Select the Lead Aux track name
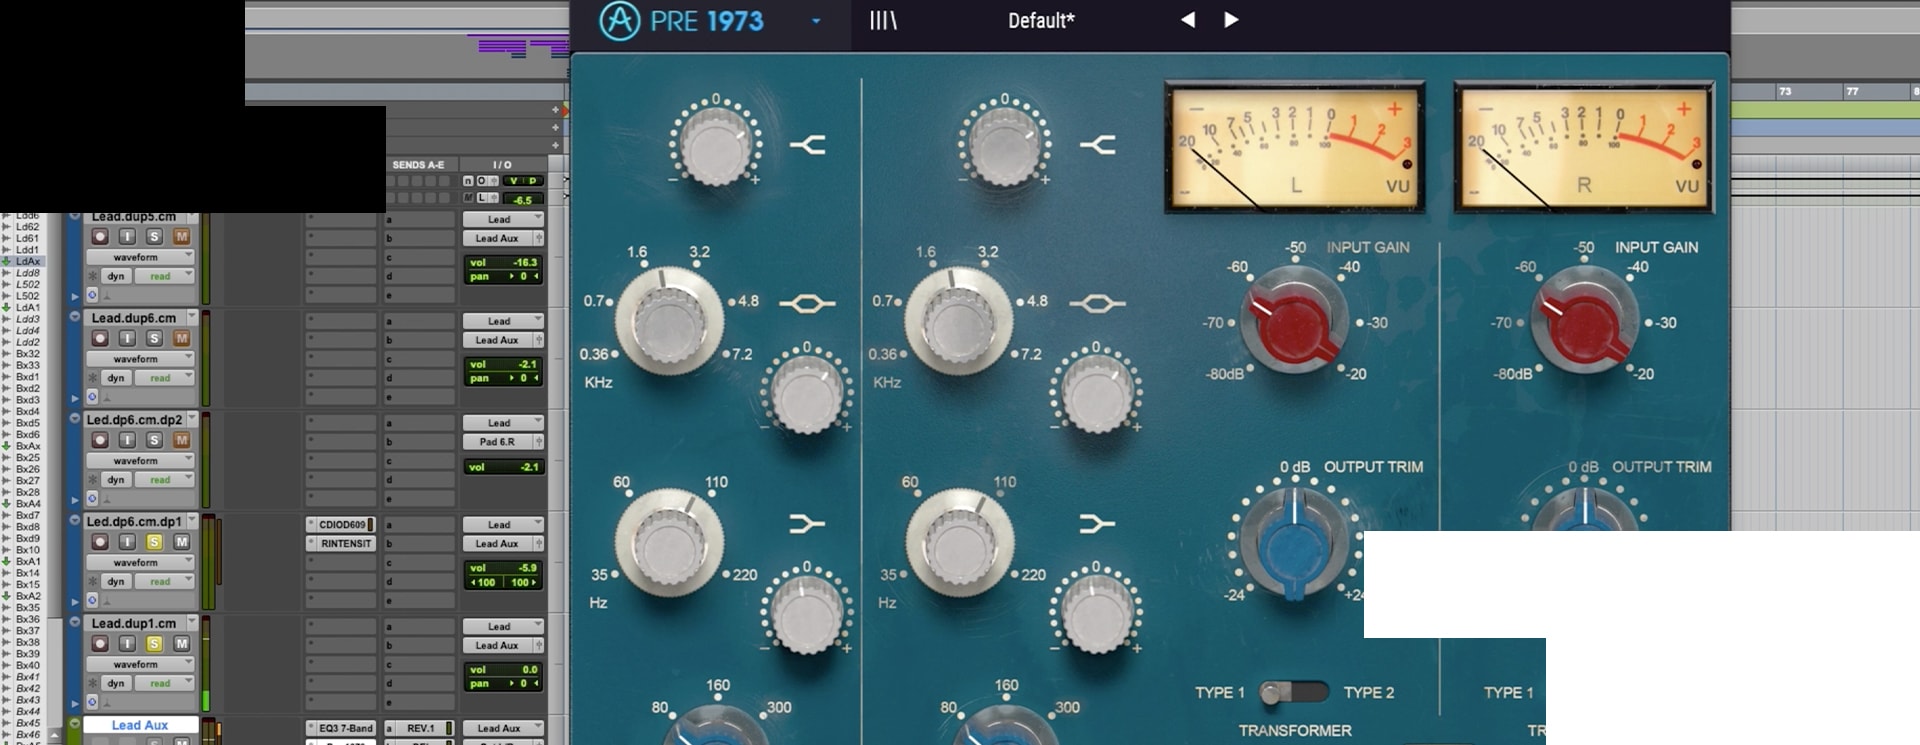Screen dimensions: 1920x745 tap(140, 725)
